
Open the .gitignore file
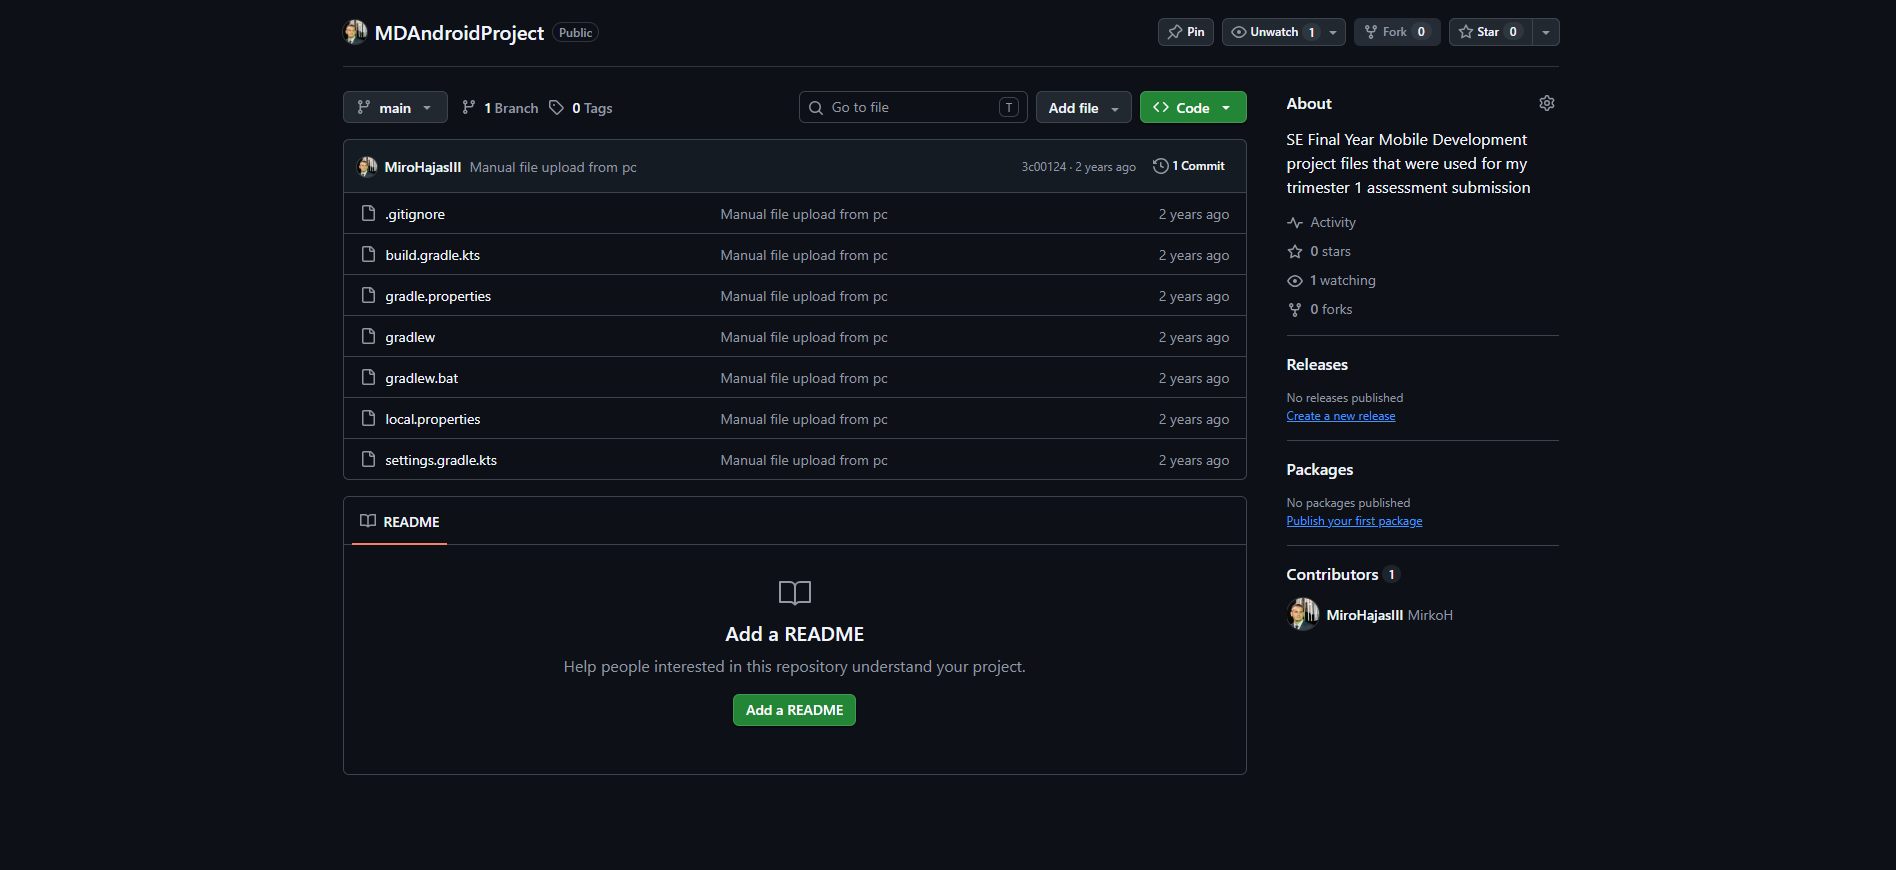point(415,214)
